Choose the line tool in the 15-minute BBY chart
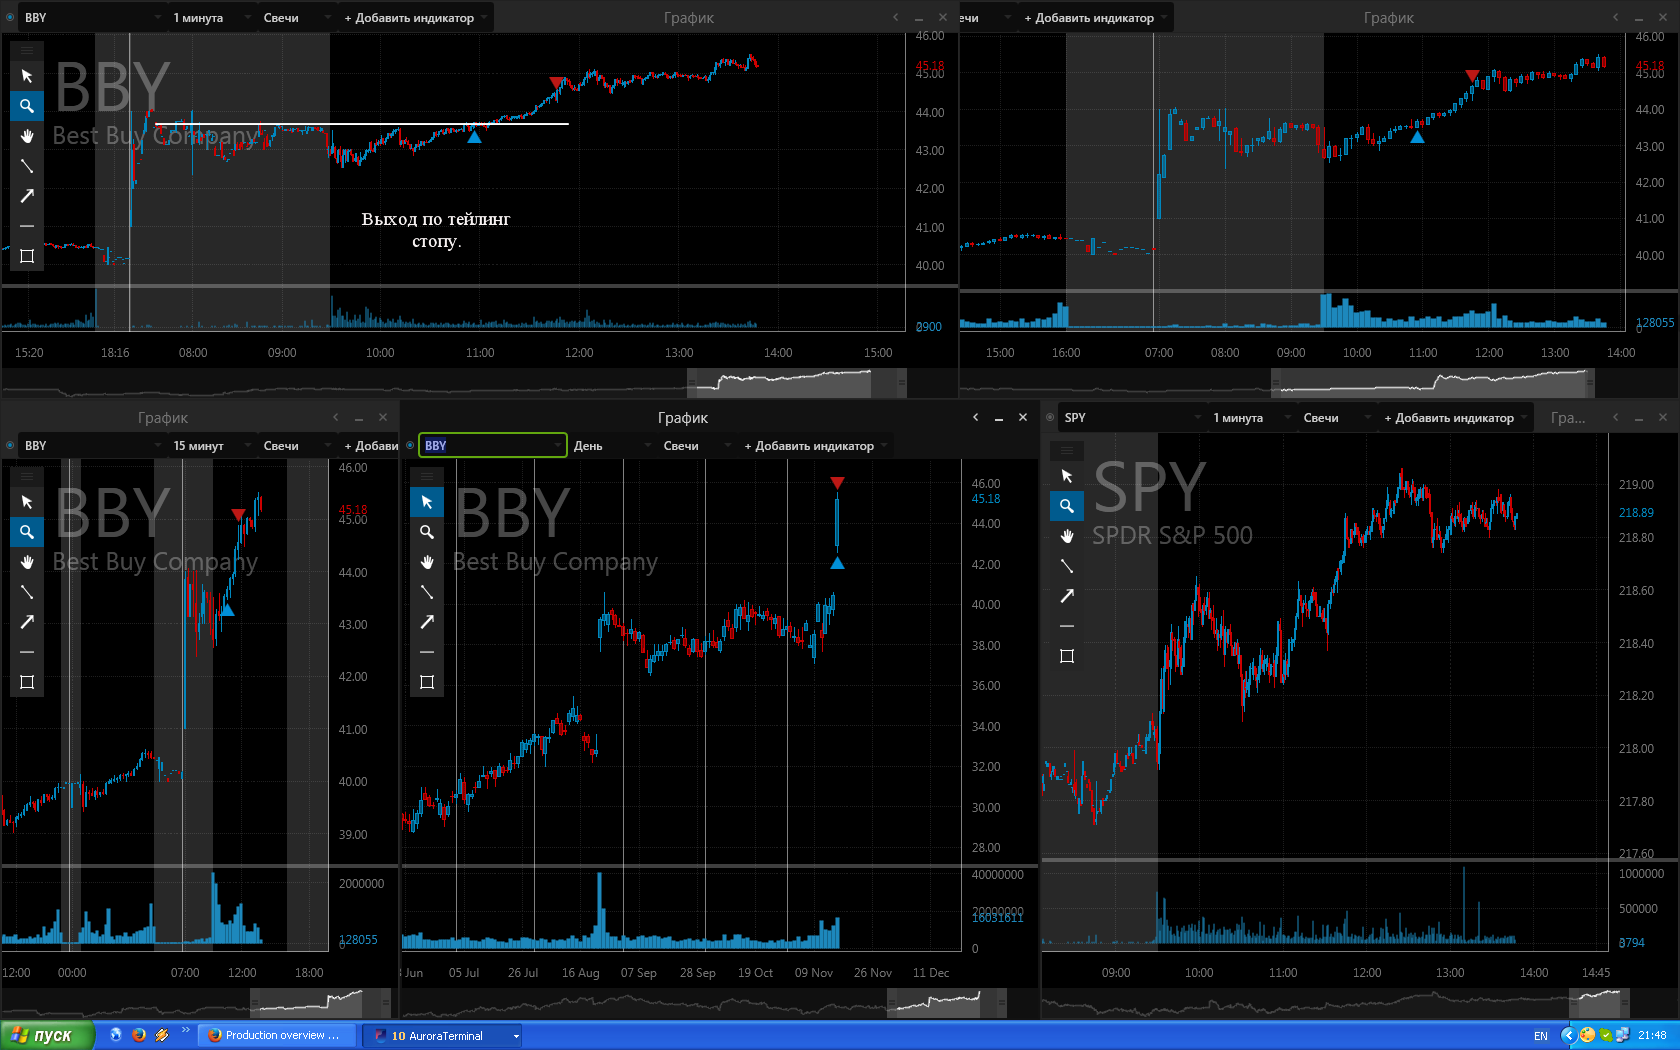 [x=27, y=592]
